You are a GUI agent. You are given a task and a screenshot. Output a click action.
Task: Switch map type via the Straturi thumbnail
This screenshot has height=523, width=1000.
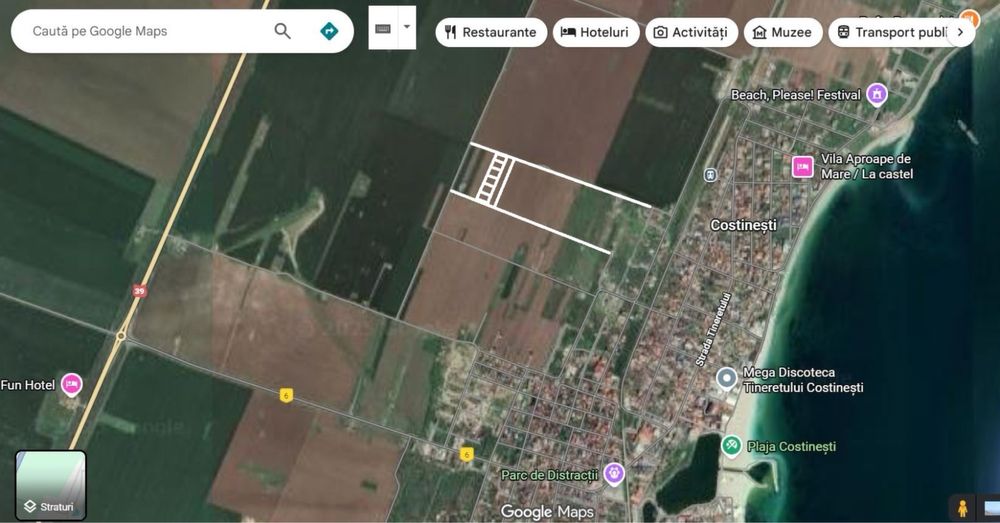[50, 485]
